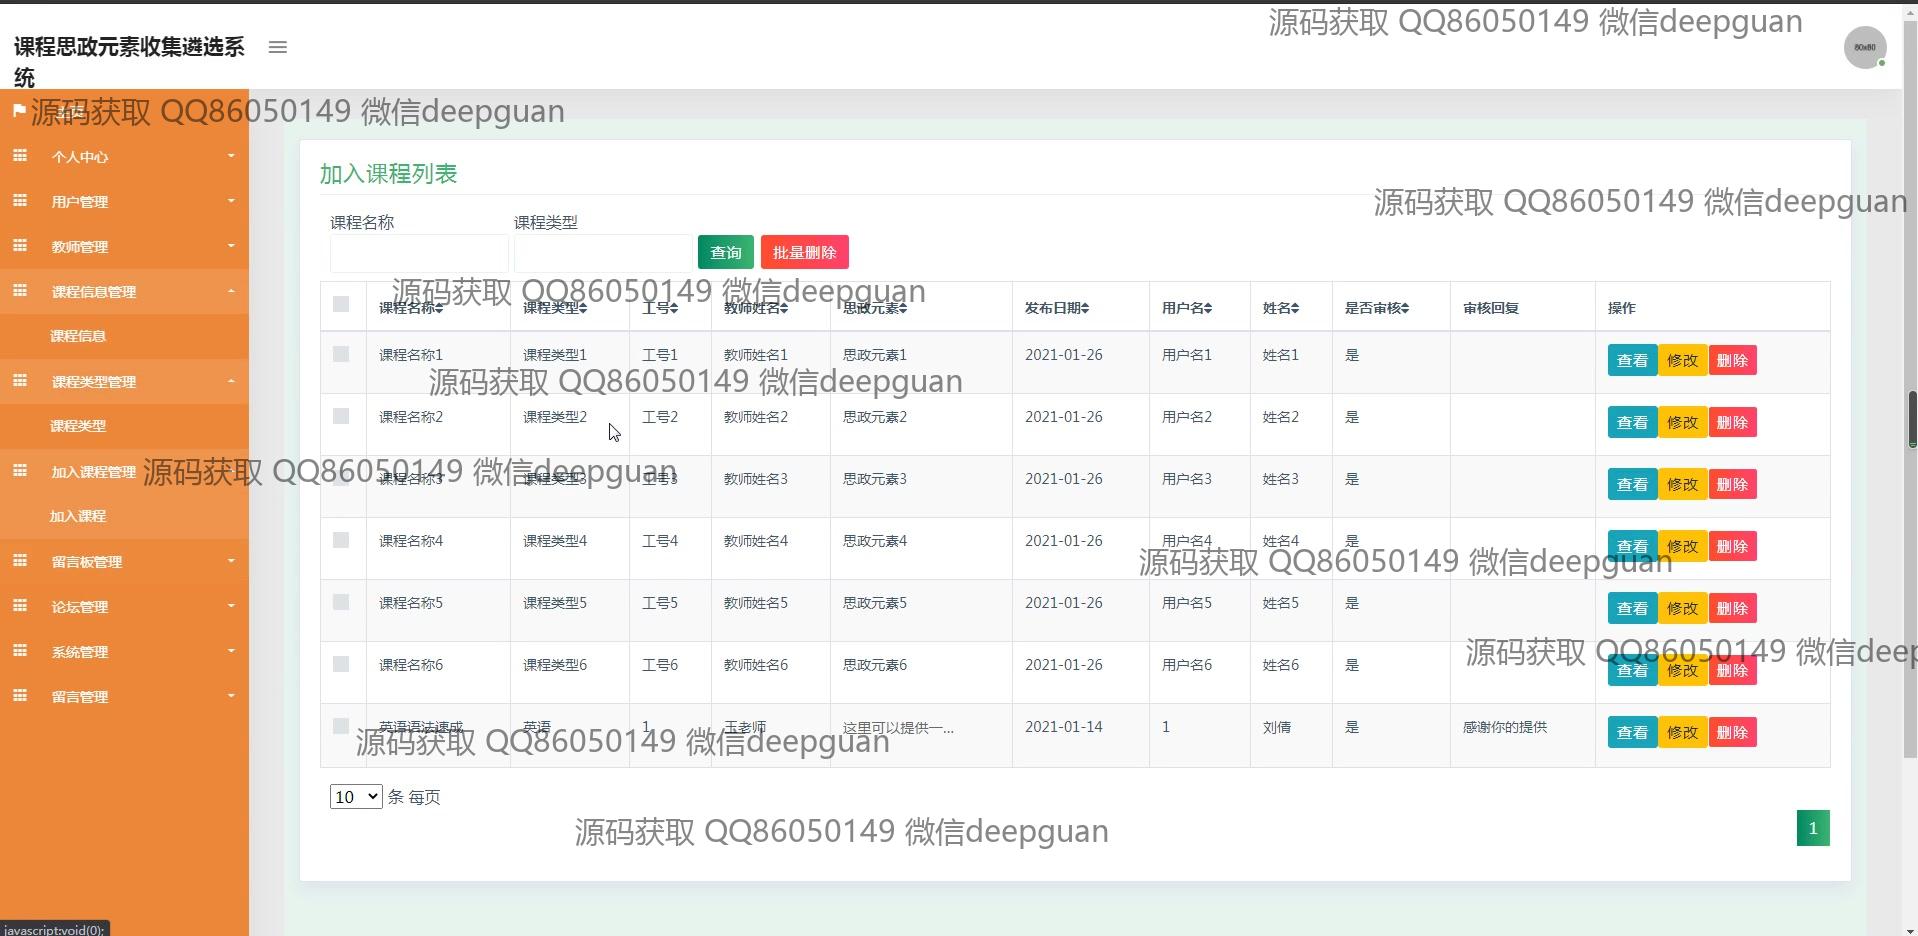Tick the select-all checkbox in table header

click(x=341, y=304)
